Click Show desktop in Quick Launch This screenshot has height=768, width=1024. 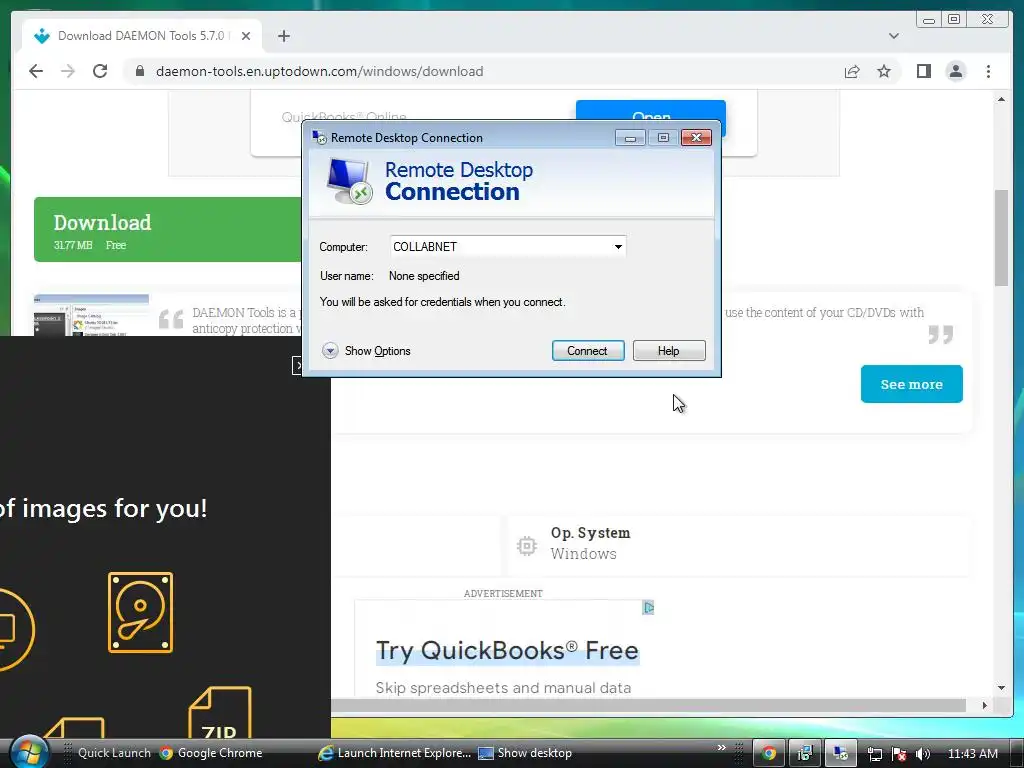click(x=526, y=753)
